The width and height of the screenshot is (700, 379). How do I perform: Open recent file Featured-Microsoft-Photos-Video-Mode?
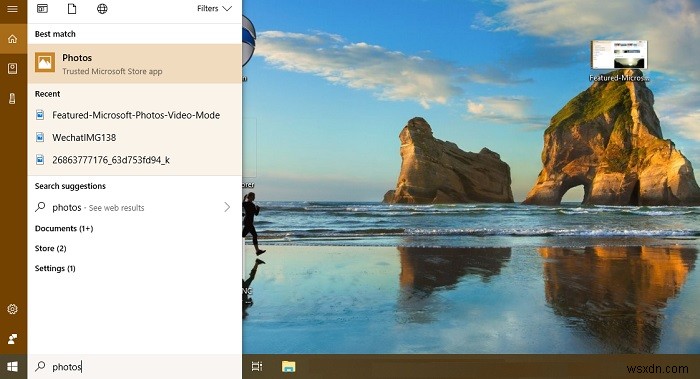tap(135, 115)
